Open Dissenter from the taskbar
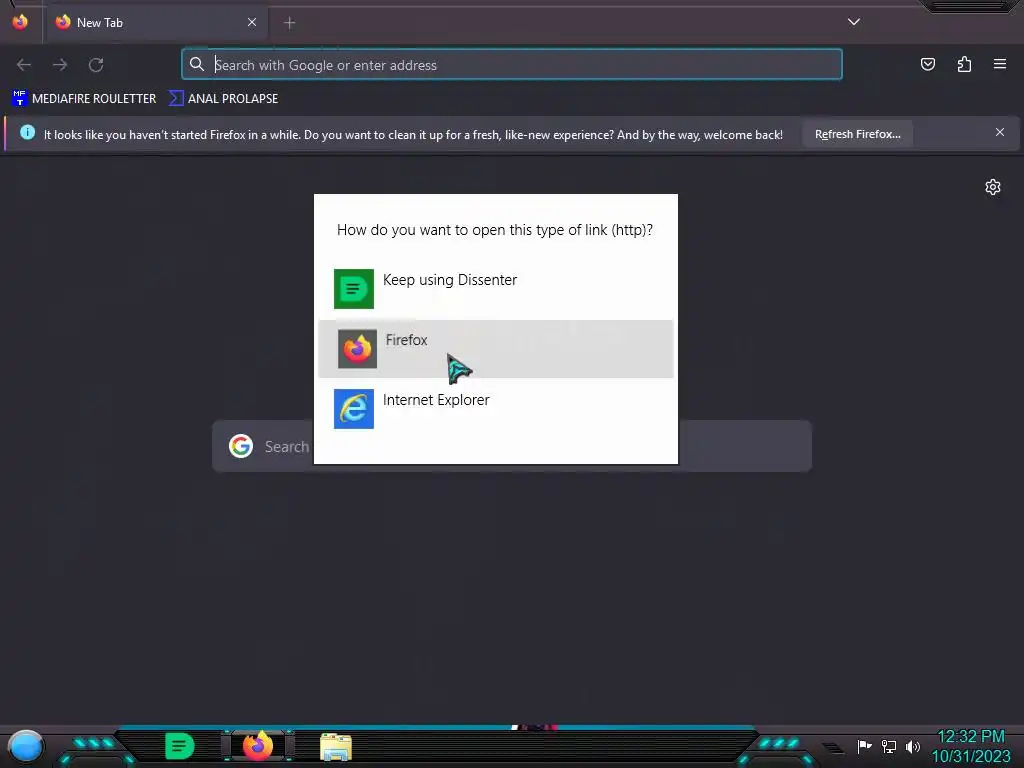Image resolution: width=1024 pixels, height=768 pixels. tap(180, 746)
